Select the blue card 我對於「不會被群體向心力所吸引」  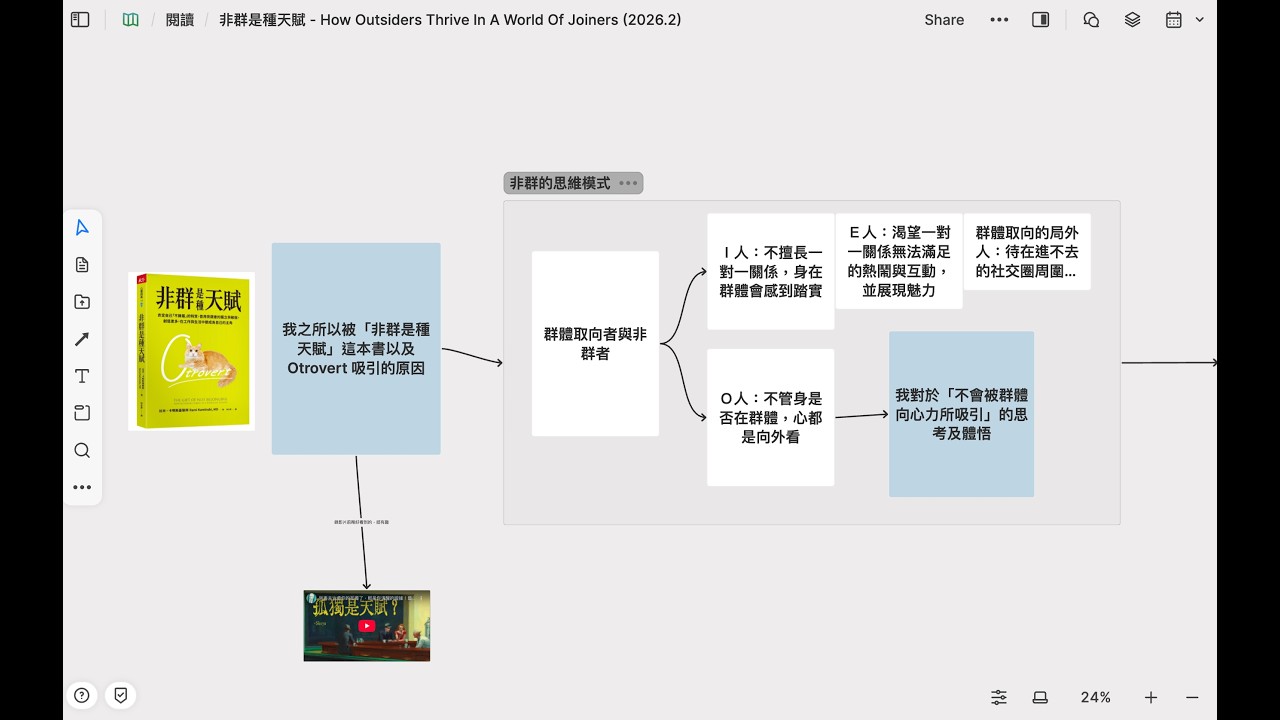(961, 414)
